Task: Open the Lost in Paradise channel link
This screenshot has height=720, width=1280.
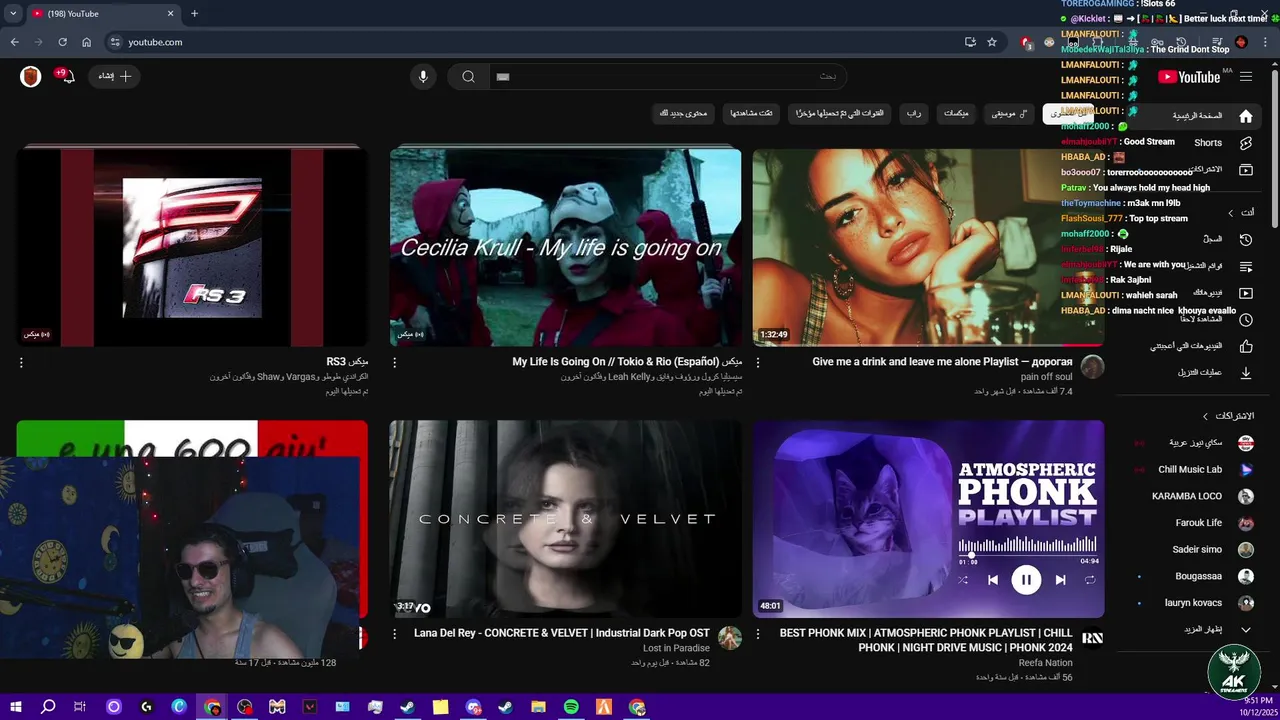Action: (676, 648)
